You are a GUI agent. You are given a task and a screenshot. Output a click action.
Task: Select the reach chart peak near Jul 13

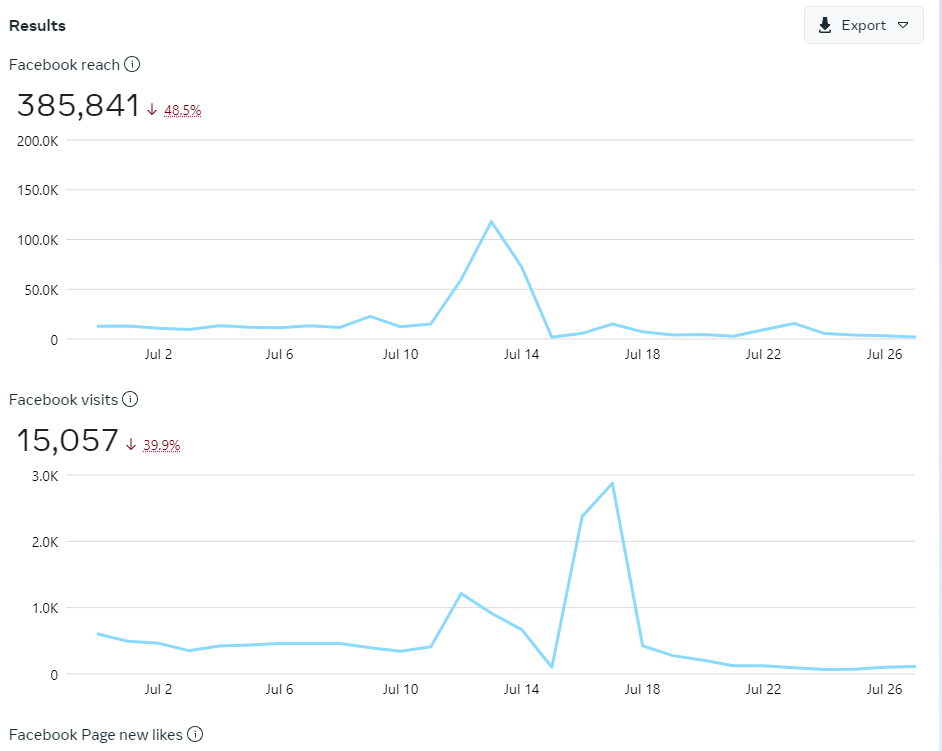click(491, 221)
